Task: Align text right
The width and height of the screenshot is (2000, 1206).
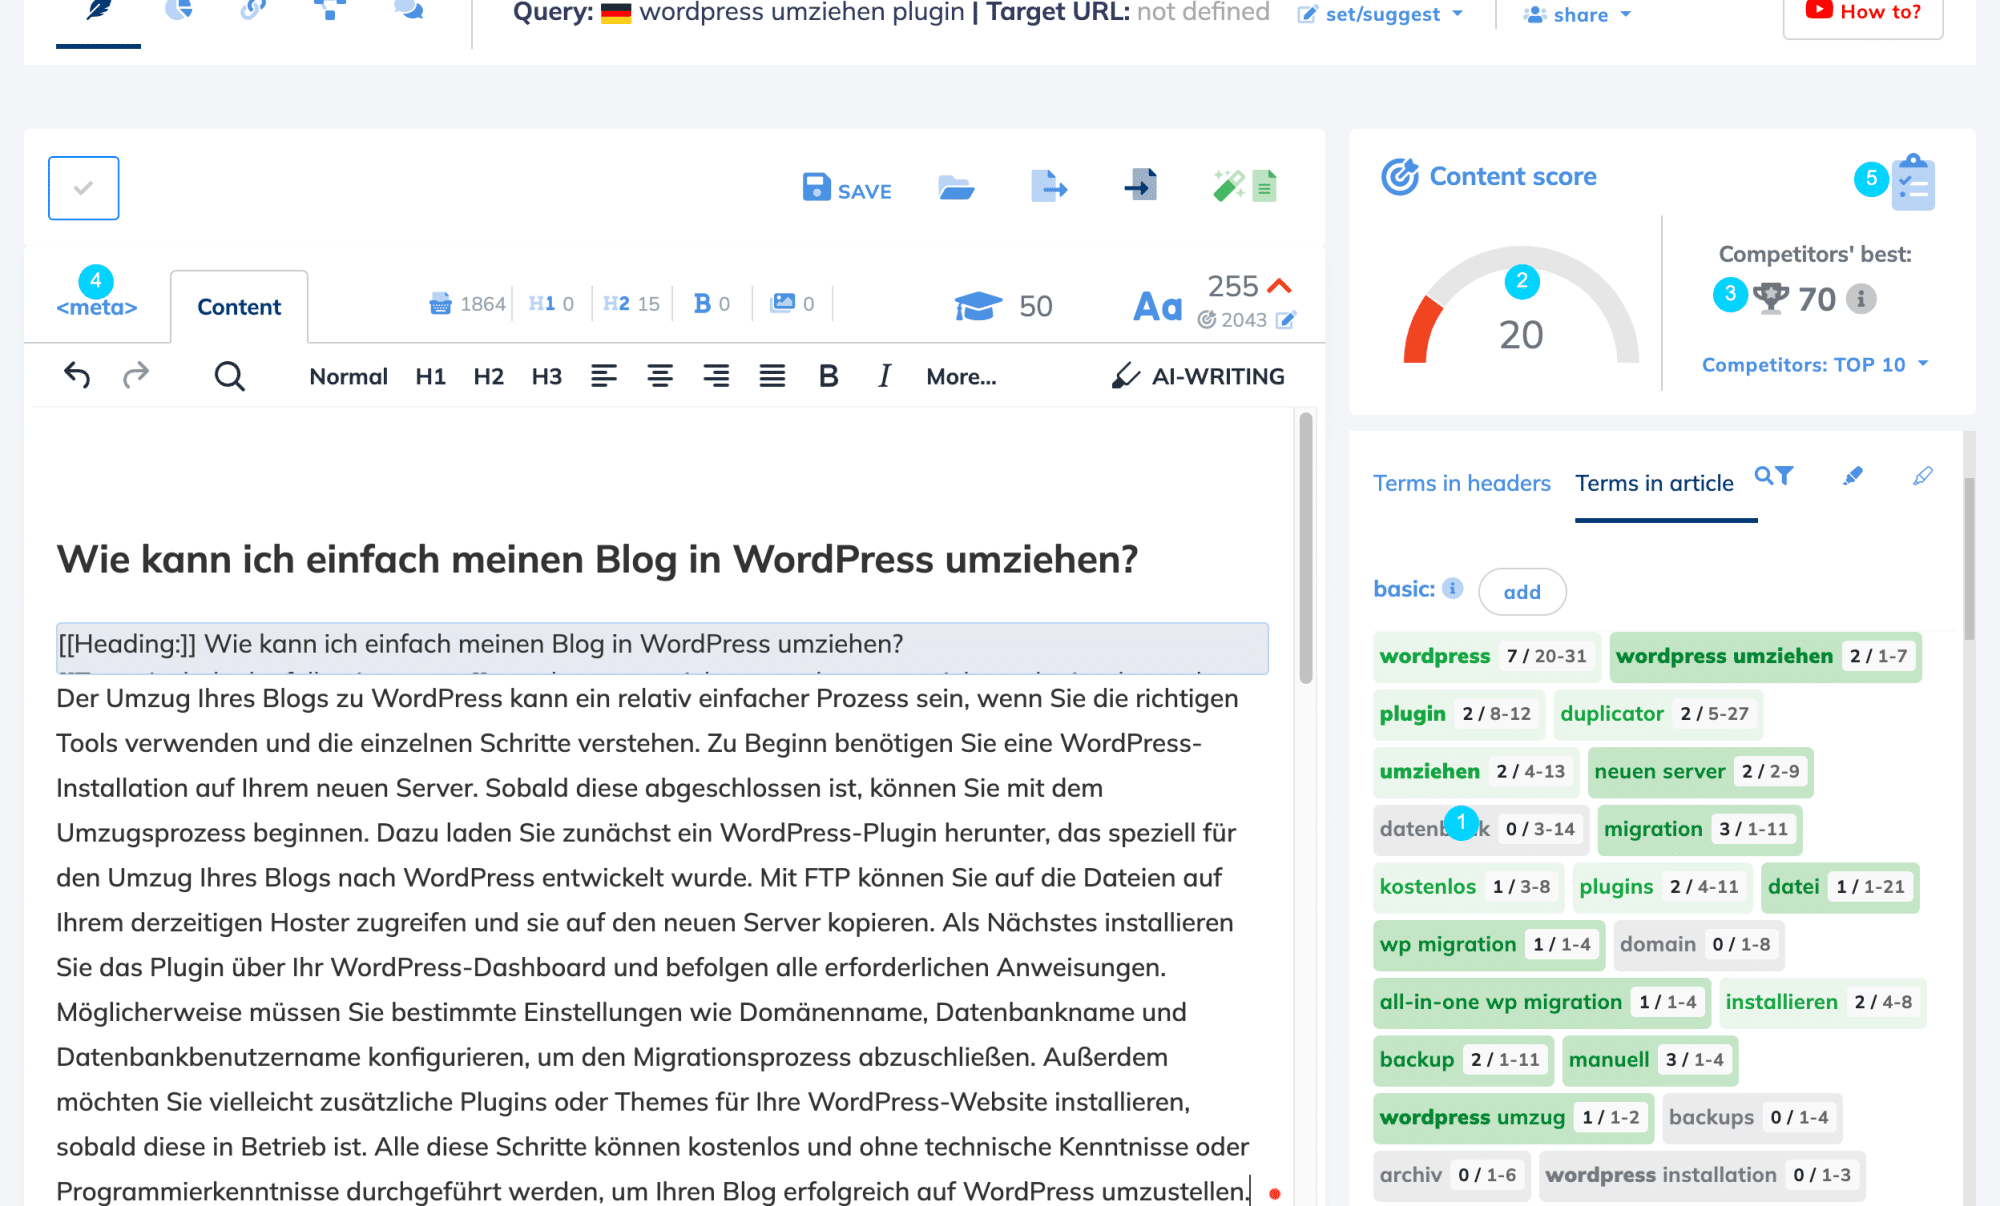Action: (x=716, y=376)
